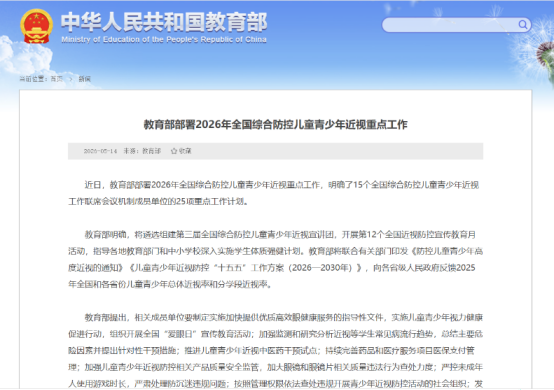Click the Ministry of Education English subtitle

point(164,39)
